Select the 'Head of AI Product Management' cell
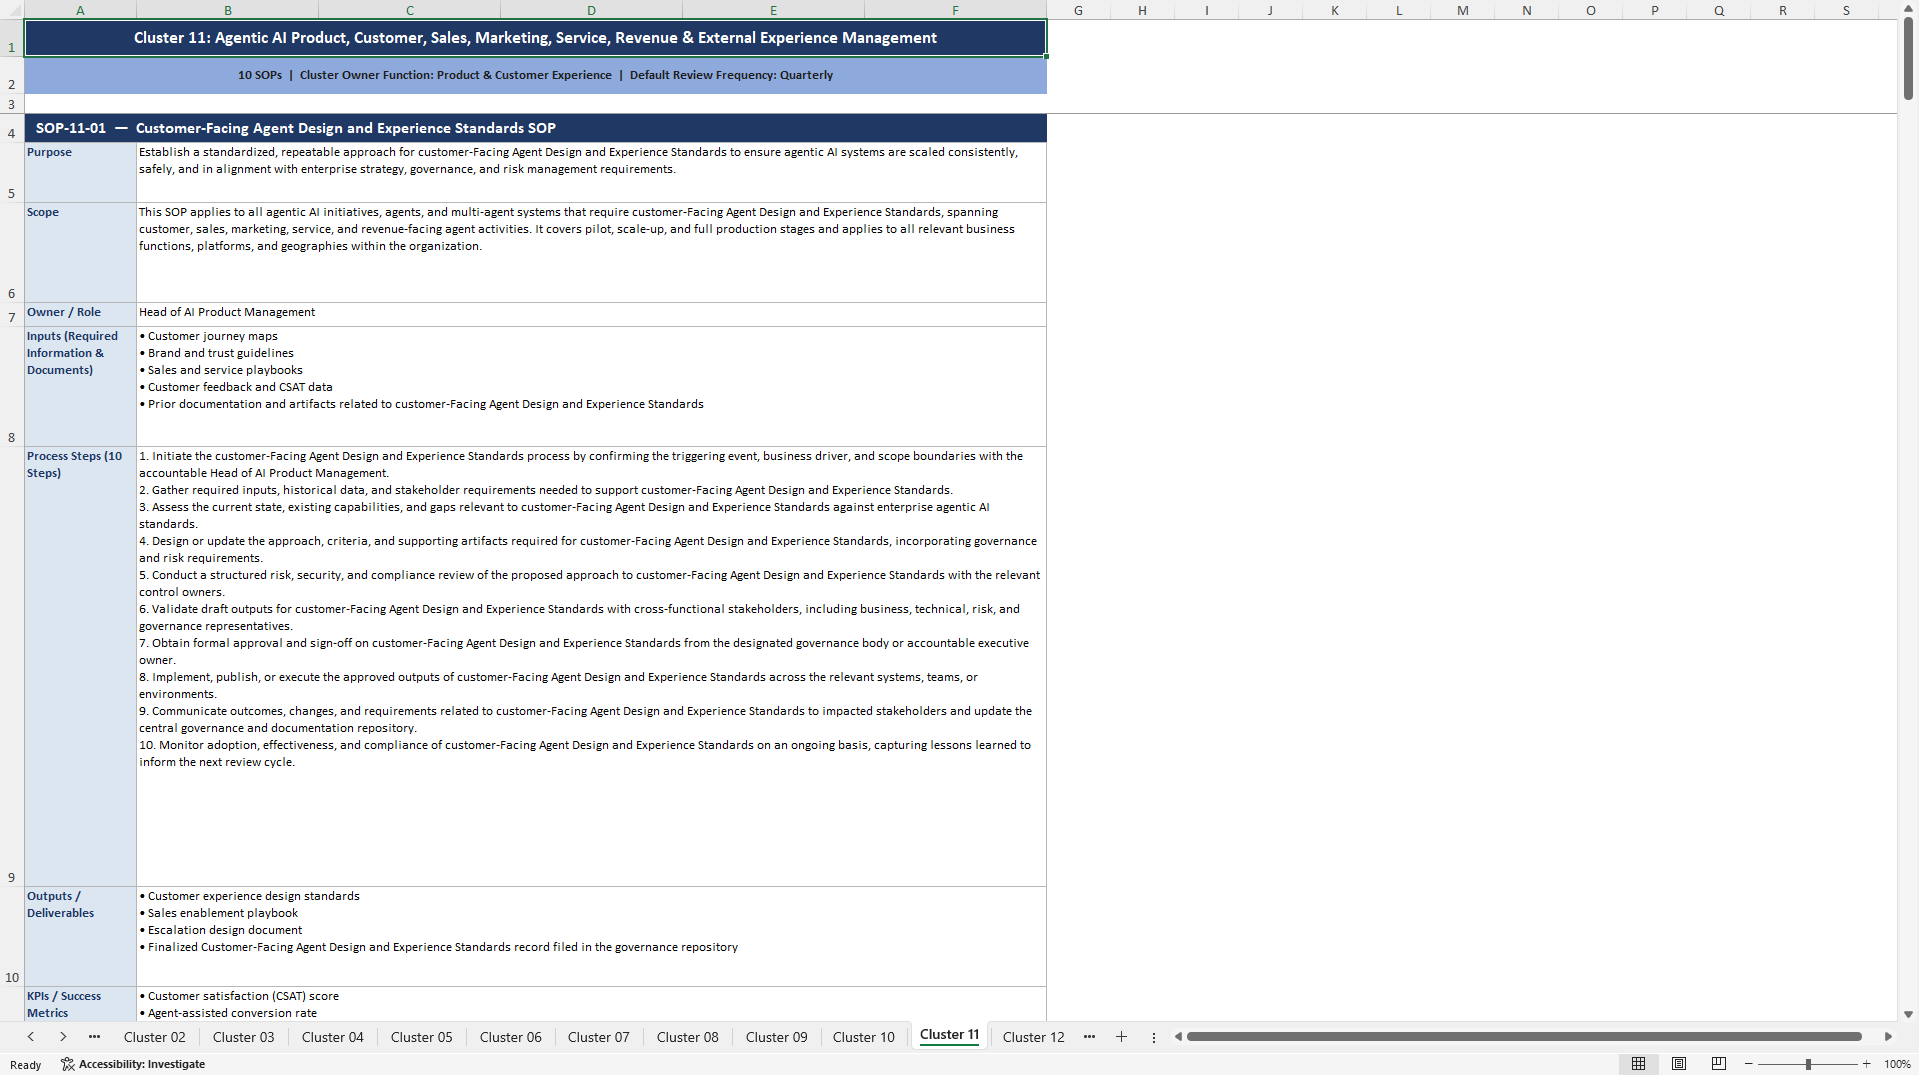 tap(591, 314)
